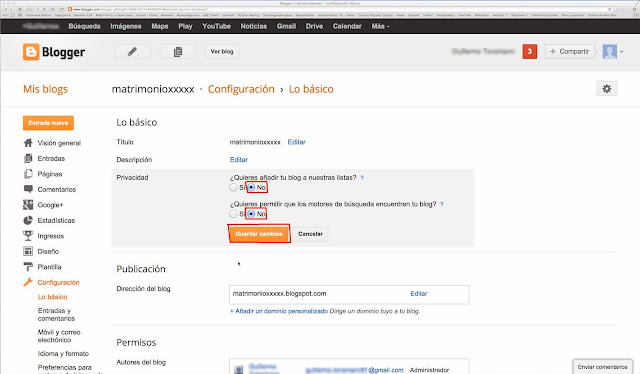Click the red notifications badge showing 3
This screenshot has width=640, height=374.
pos(529,51)
